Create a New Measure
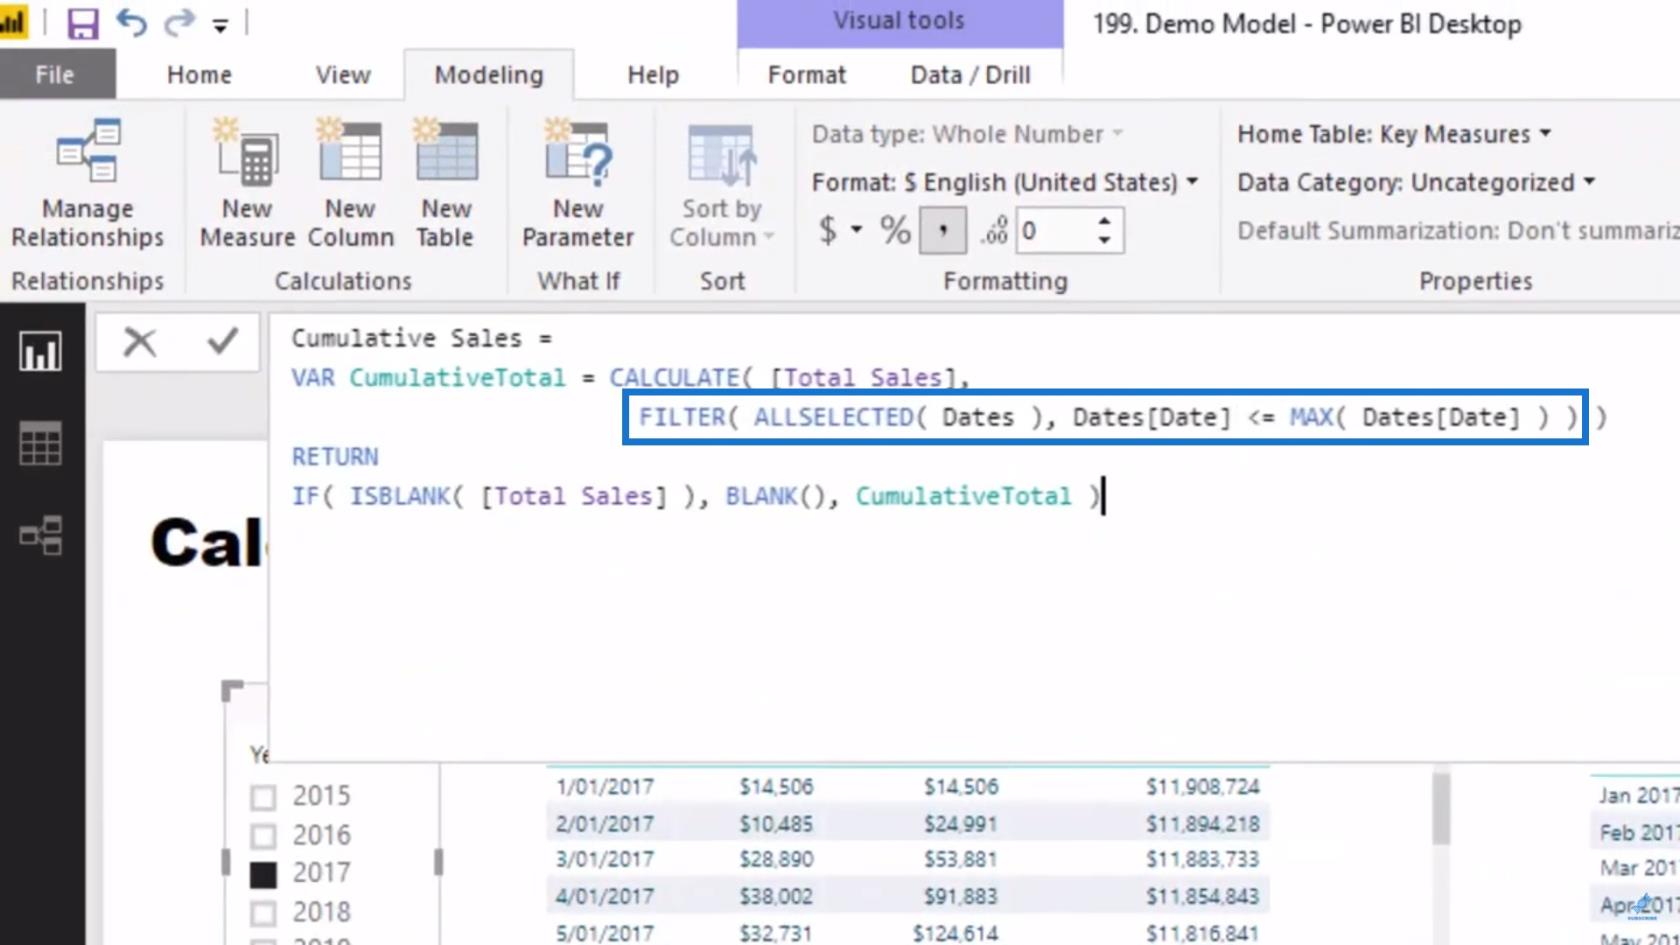 [247, 183]
